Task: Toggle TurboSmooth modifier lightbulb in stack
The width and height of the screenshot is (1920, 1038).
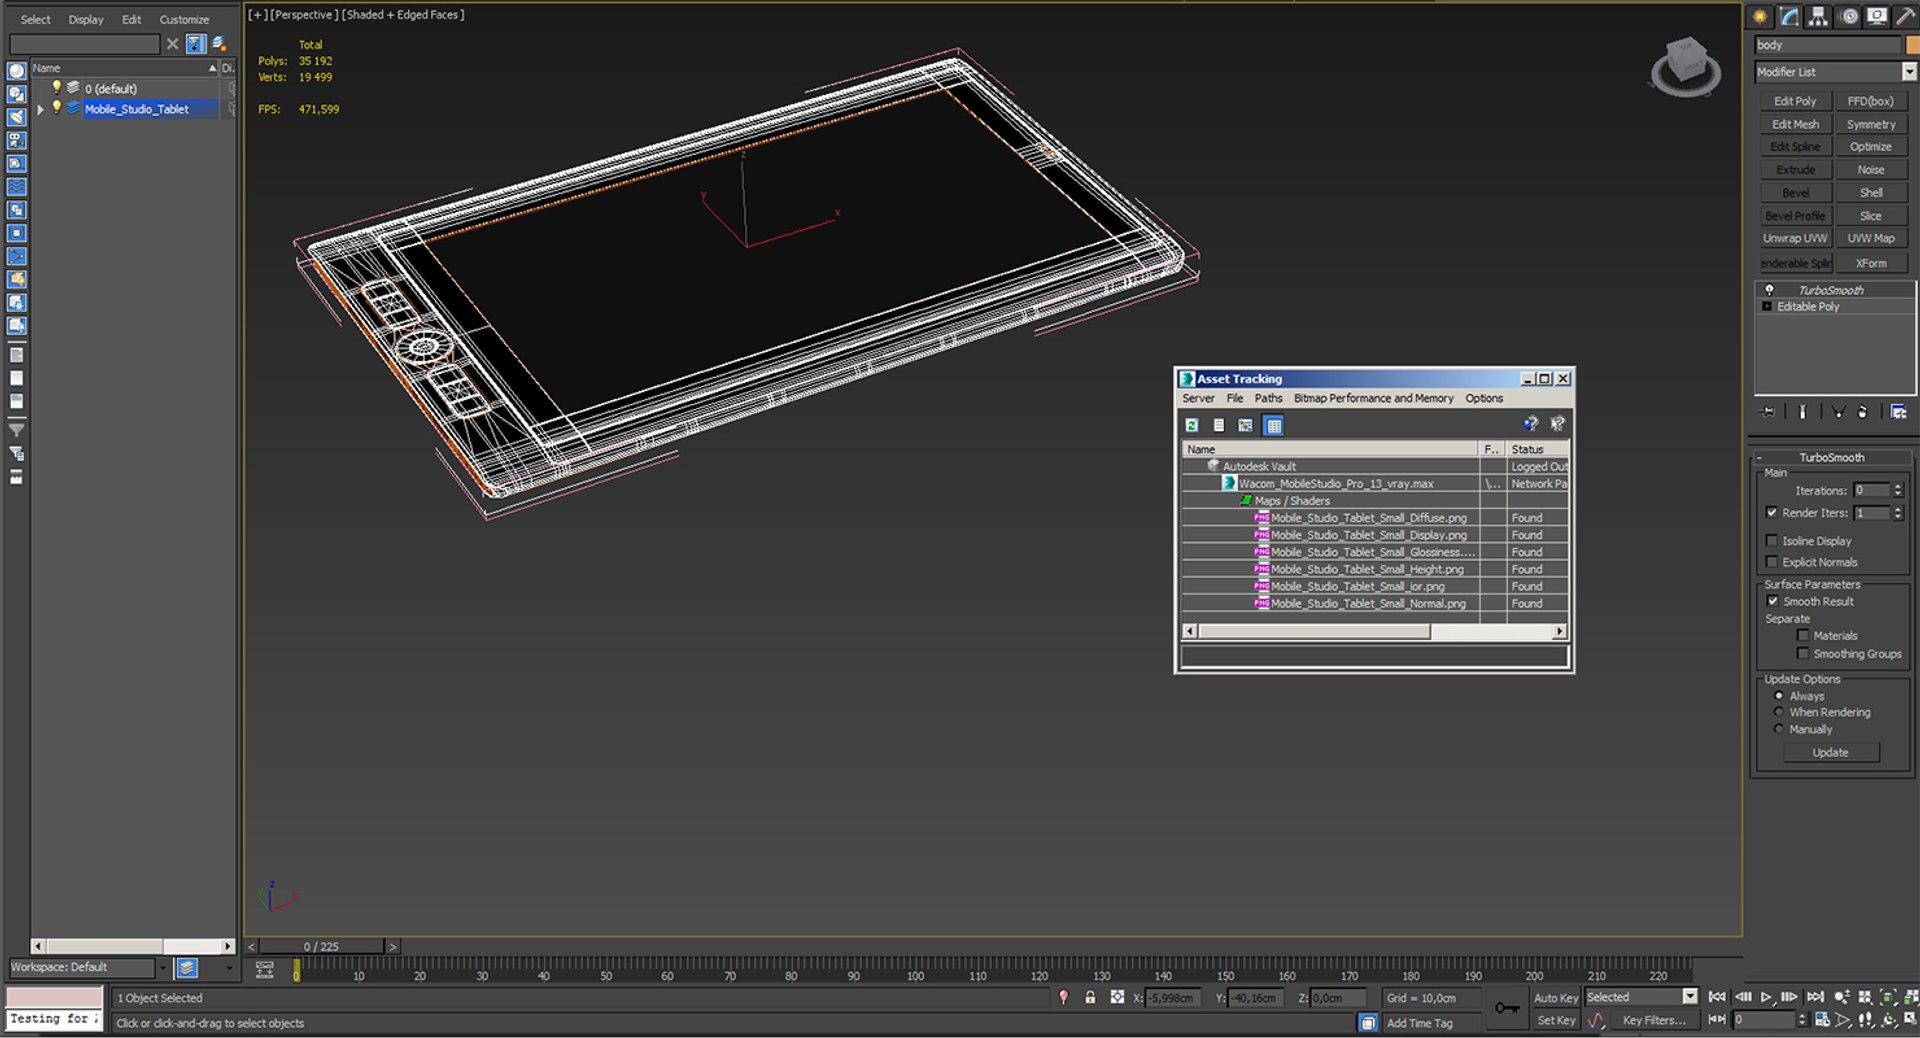Action: tap(1769, 290)
